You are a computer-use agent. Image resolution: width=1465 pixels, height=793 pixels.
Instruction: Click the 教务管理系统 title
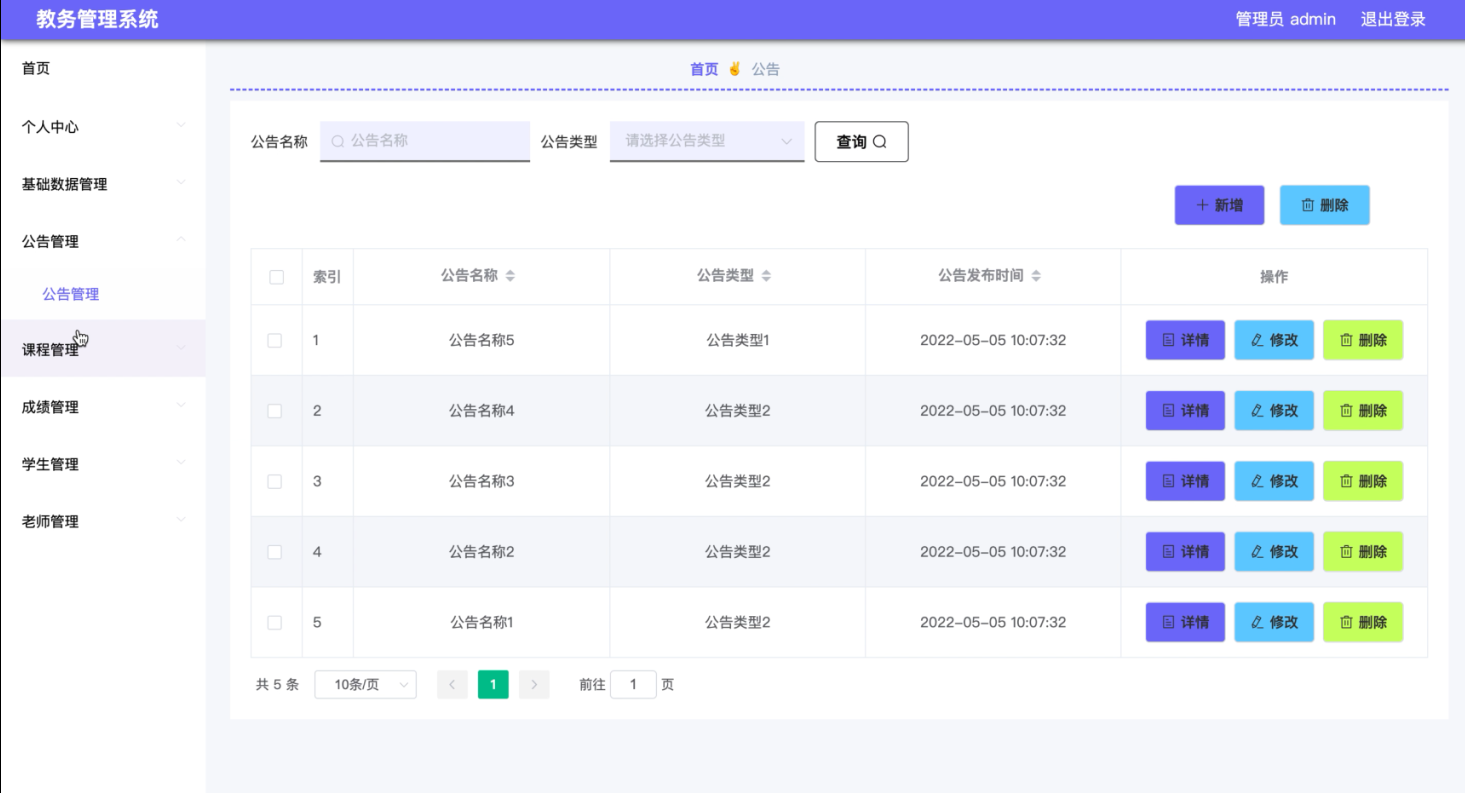click(97, 19)
